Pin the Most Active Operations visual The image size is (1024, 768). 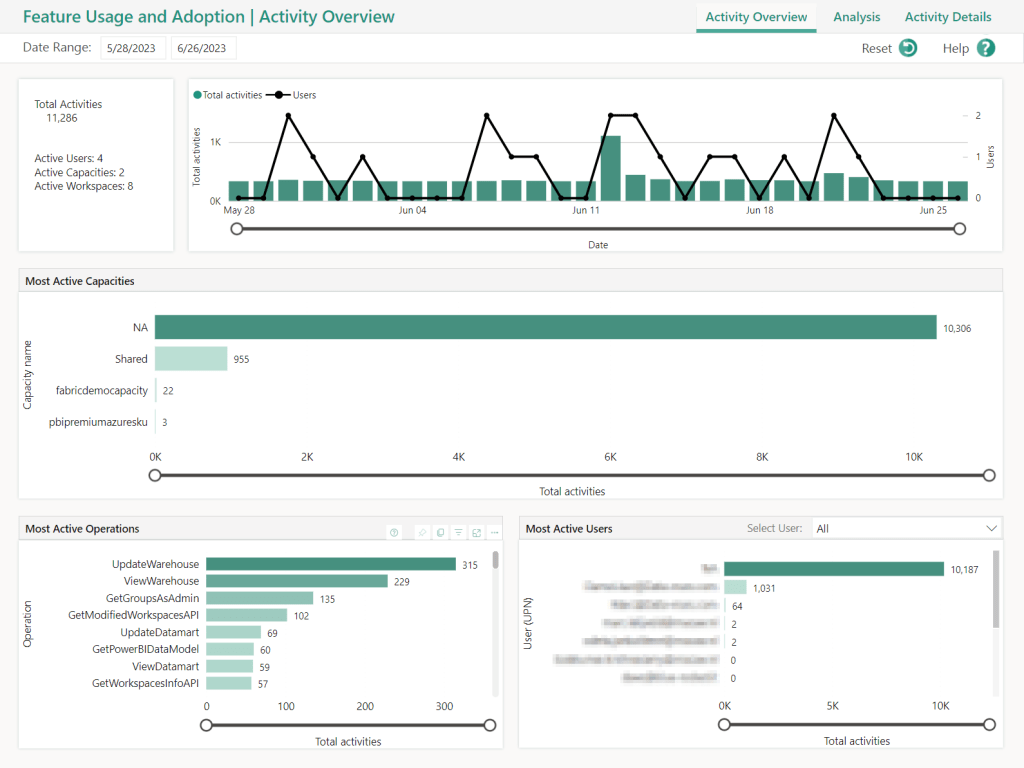422,533
